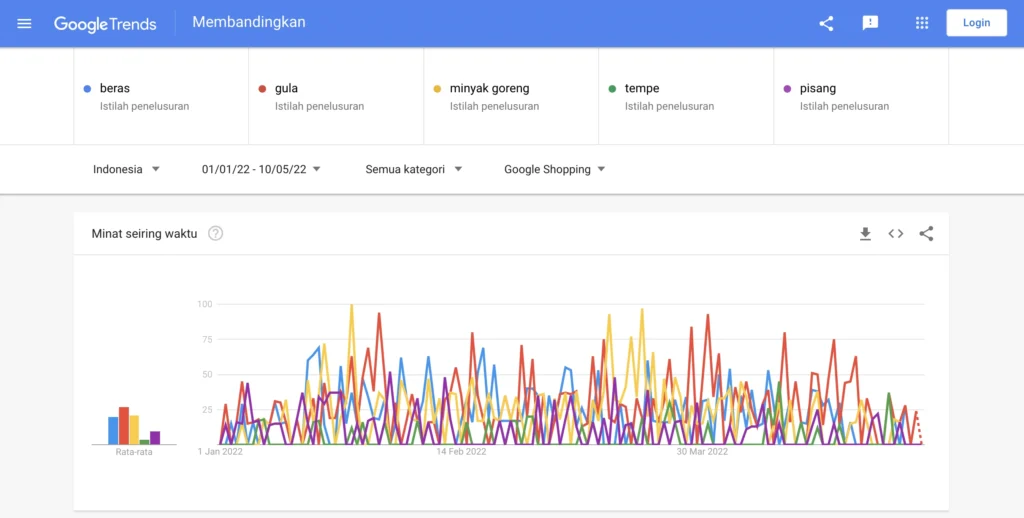Edit the tempe search term
This screenshot has width=1024, height=518.
(x=686, y=96)
